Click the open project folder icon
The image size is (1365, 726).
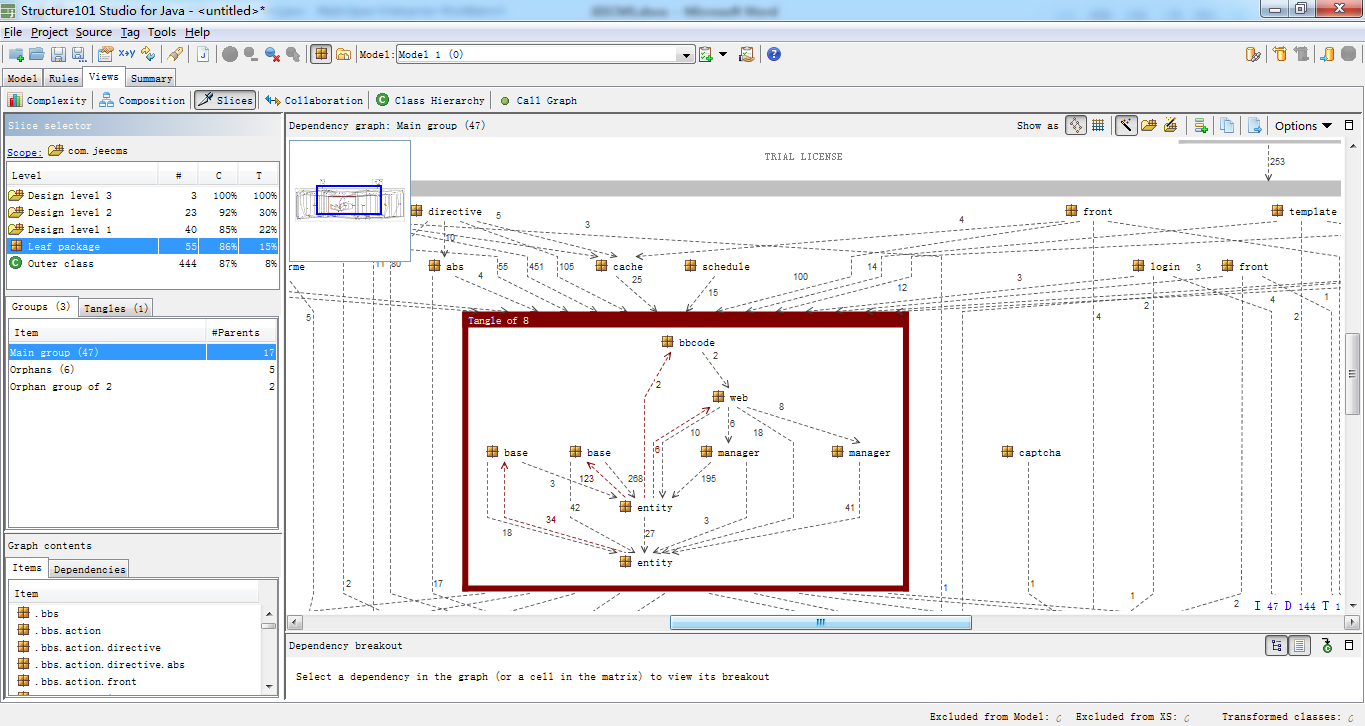tap(37, 54)
